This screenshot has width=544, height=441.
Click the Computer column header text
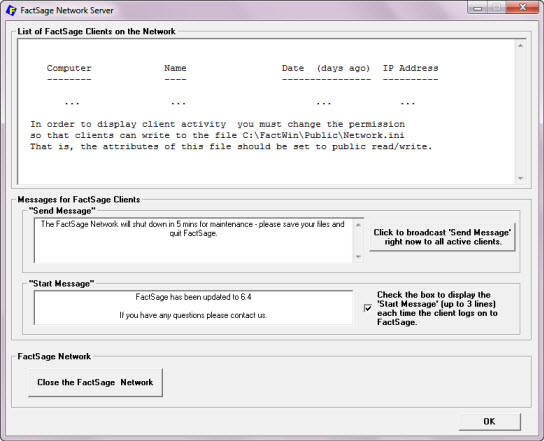pos(69,68)
